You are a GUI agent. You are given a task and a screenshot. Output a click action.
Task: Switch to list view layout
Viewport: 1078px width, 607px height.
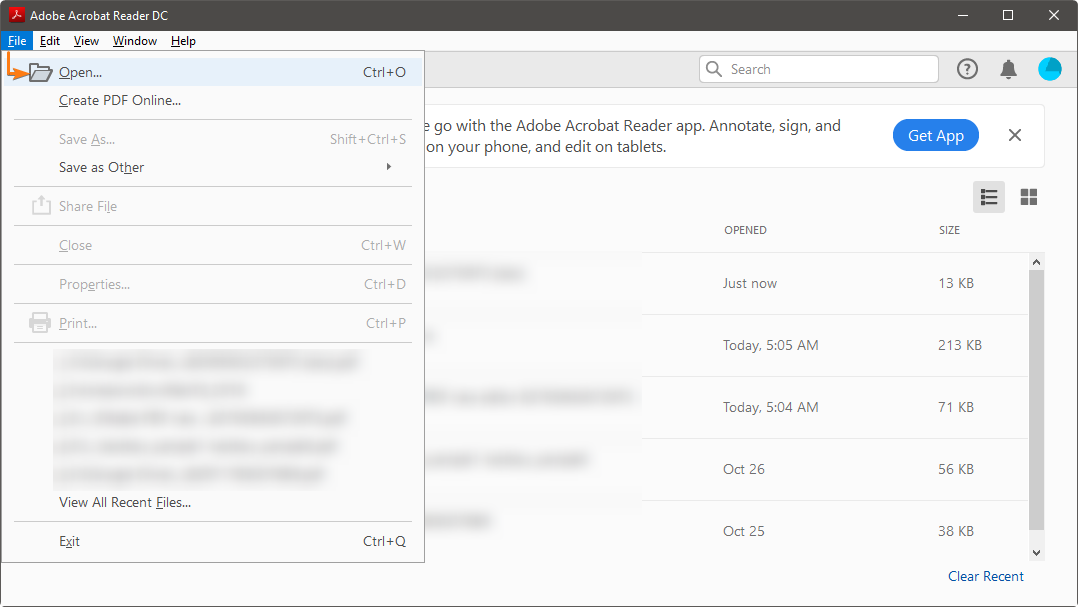989,197
